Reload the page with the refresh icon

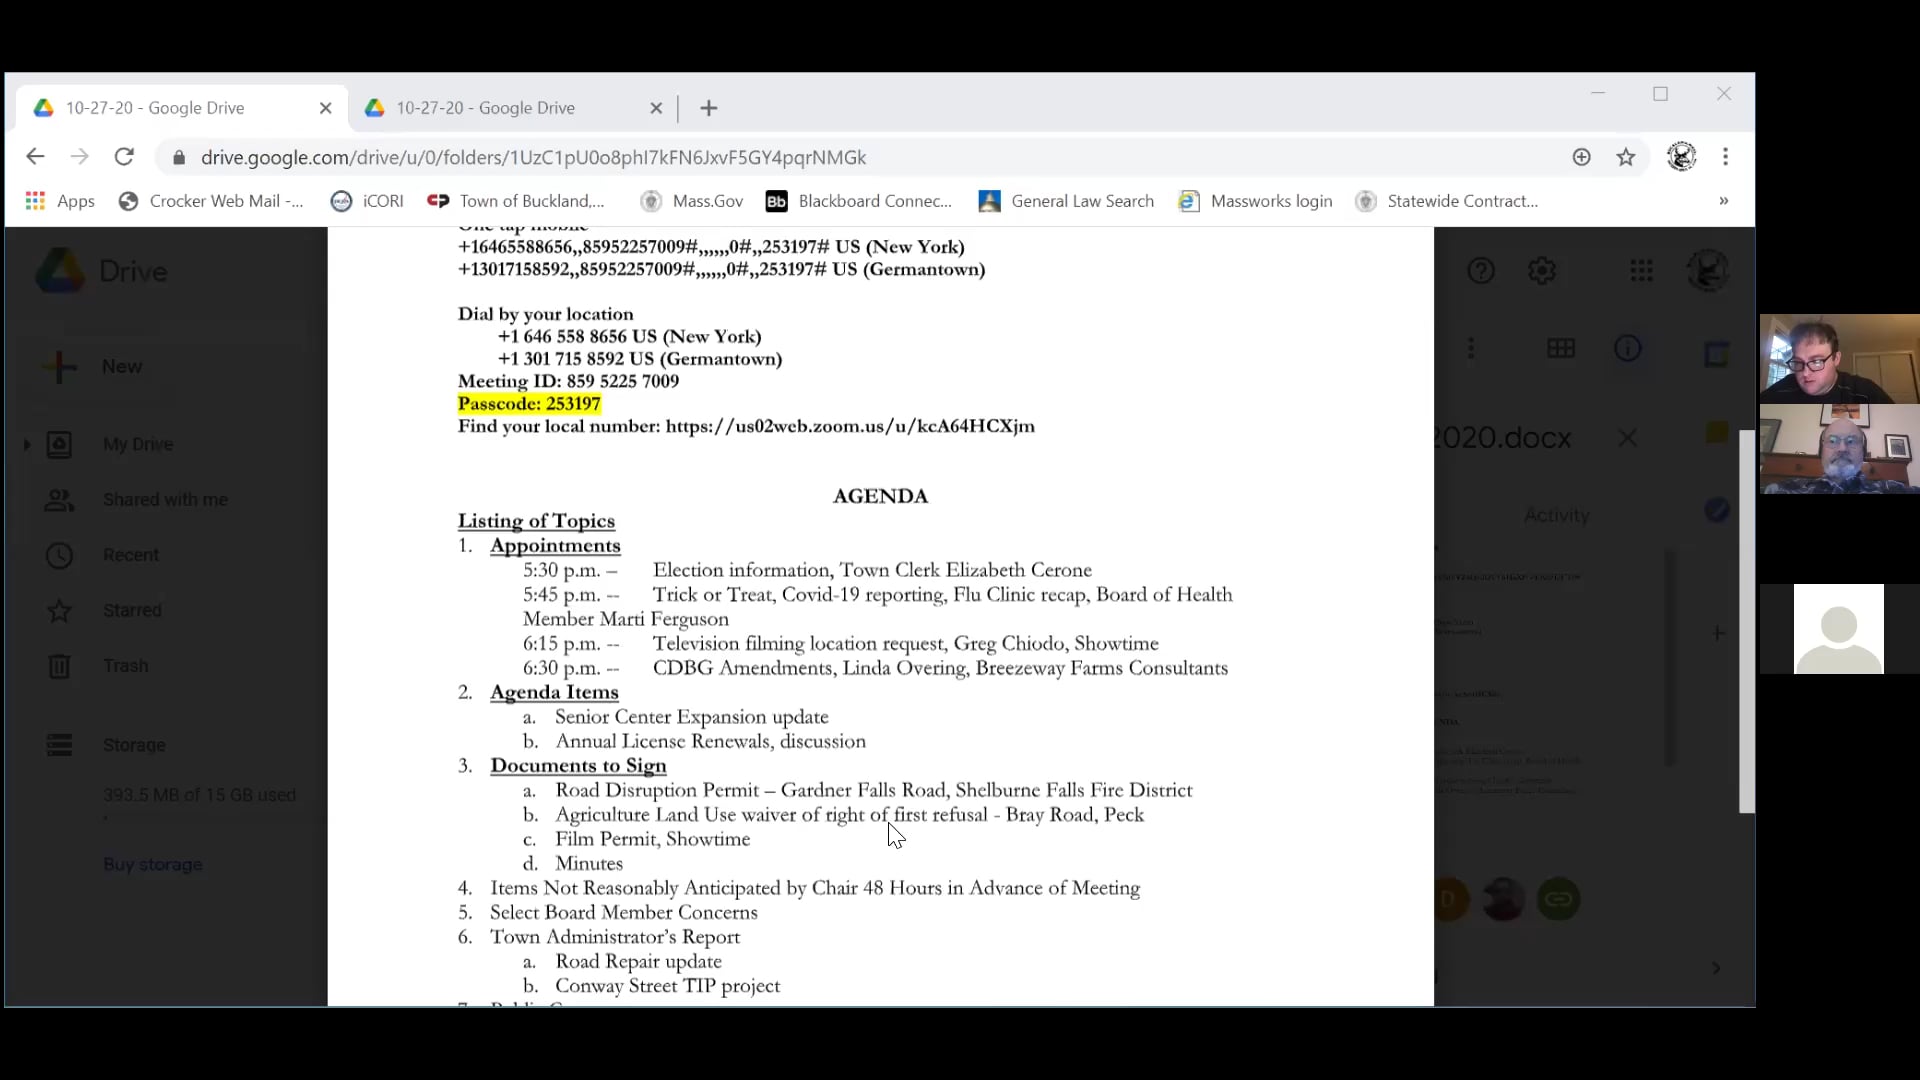pos(124,157)
